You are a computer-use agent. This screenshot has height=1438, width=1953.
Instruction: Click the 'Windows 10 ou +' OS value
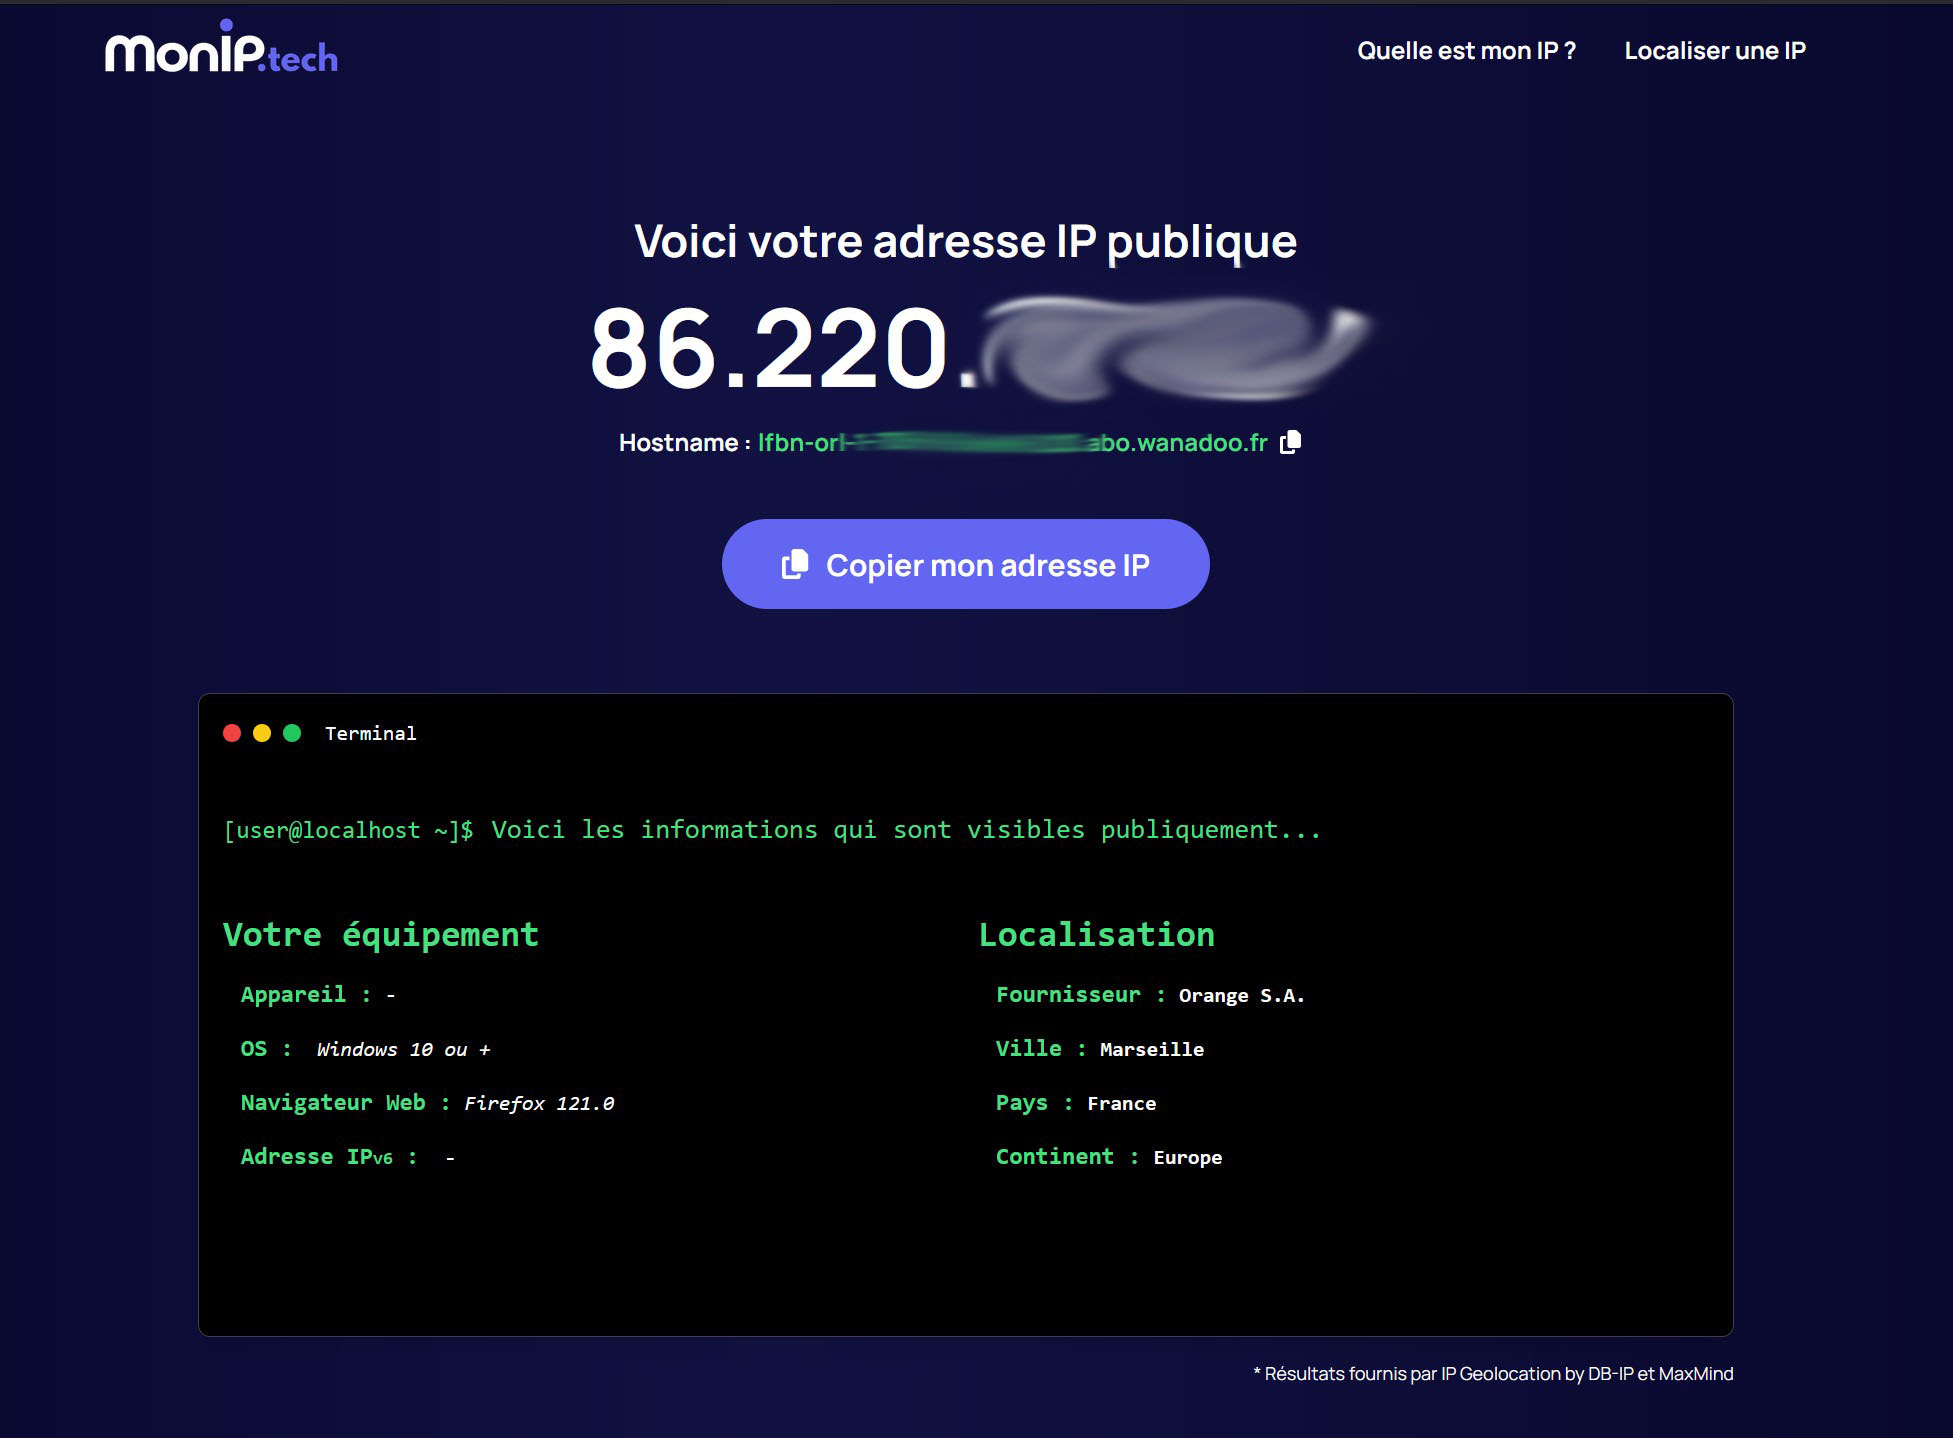[x=403, y=1049]
